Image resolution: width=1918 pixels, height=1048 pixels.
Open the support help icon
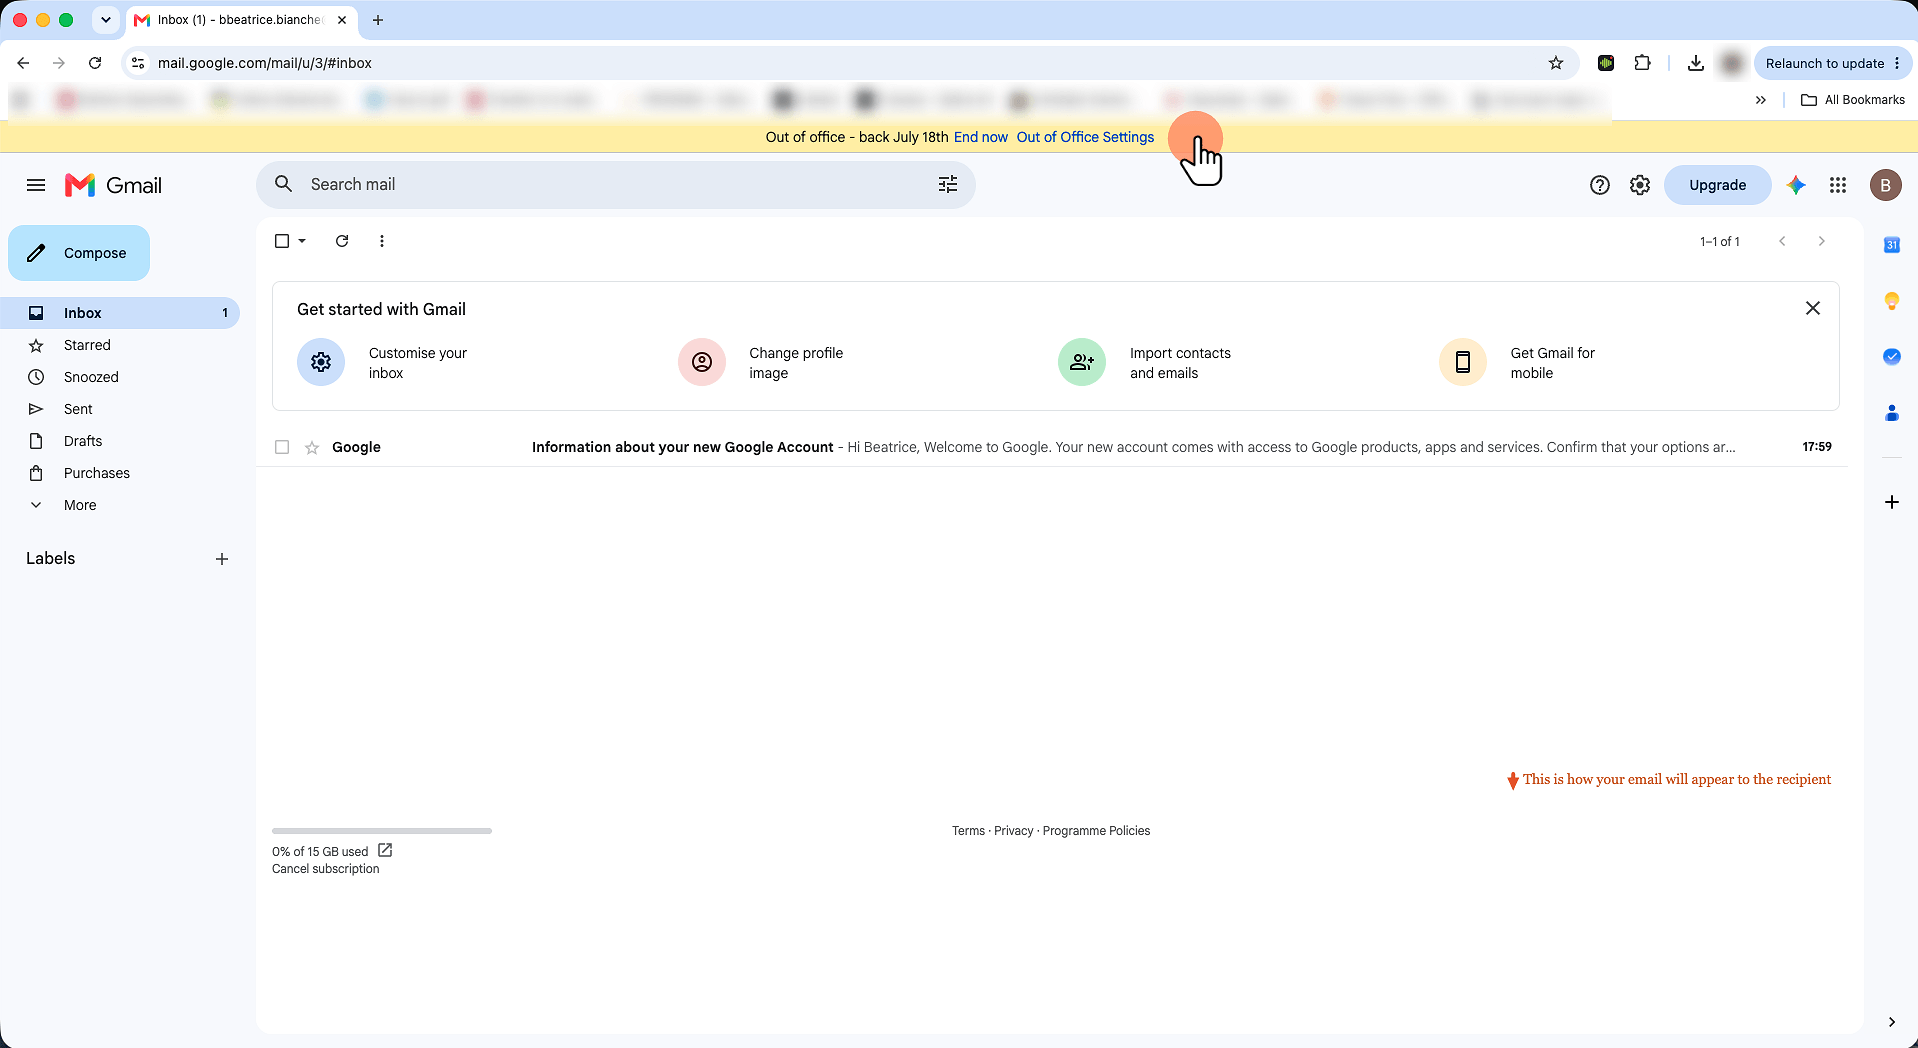1600,185
